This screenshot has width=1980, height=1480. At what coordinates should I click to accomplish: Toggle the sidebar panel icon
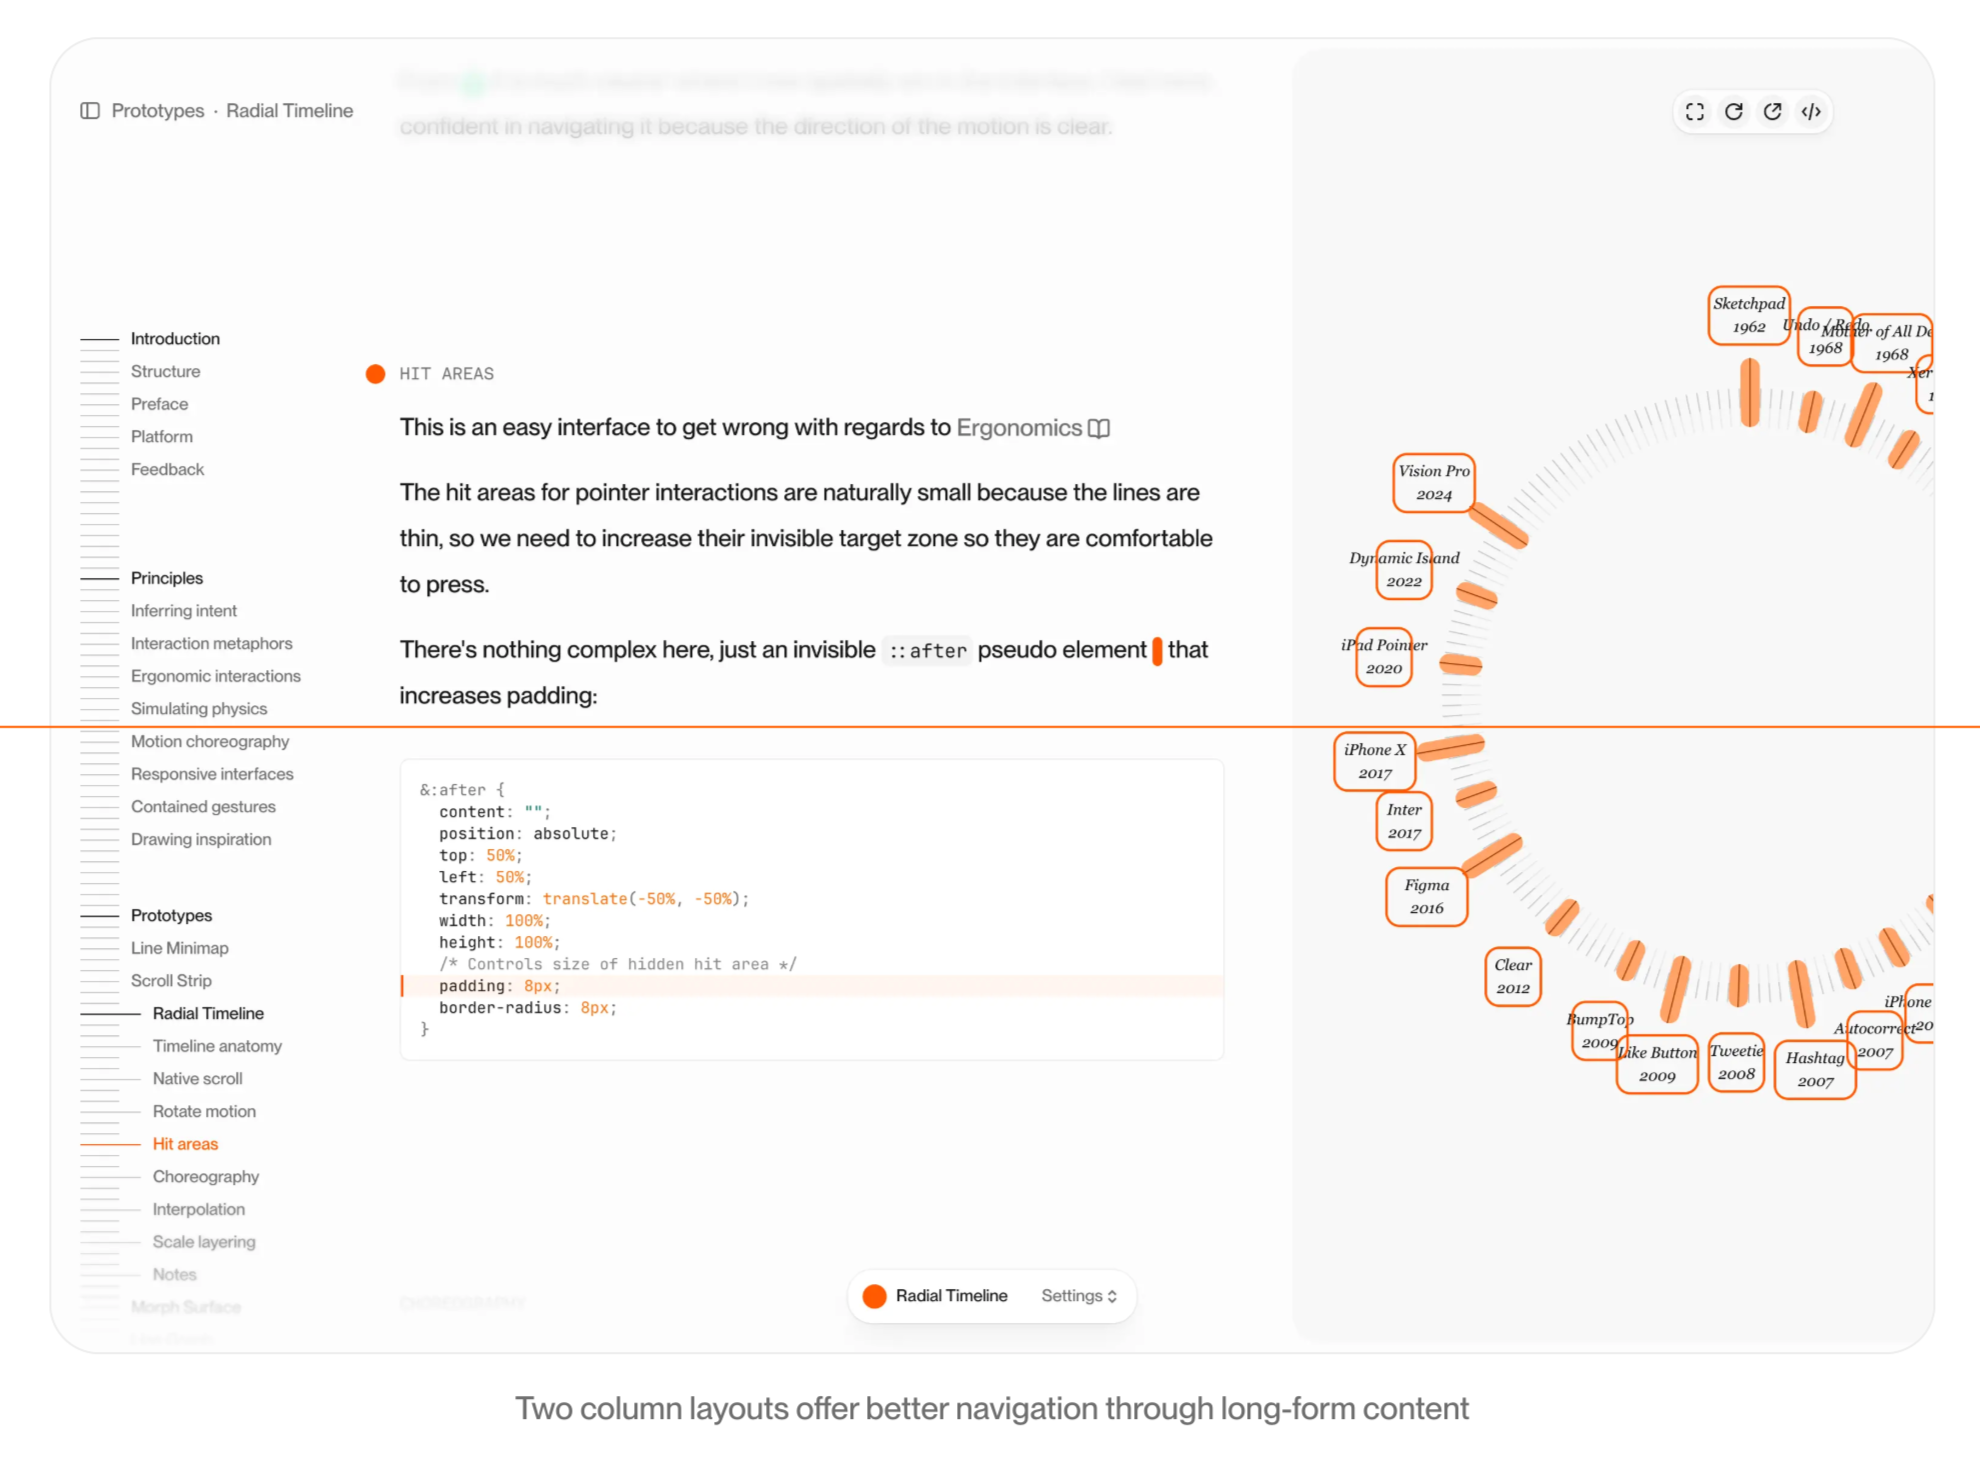(x=90, y=111)
